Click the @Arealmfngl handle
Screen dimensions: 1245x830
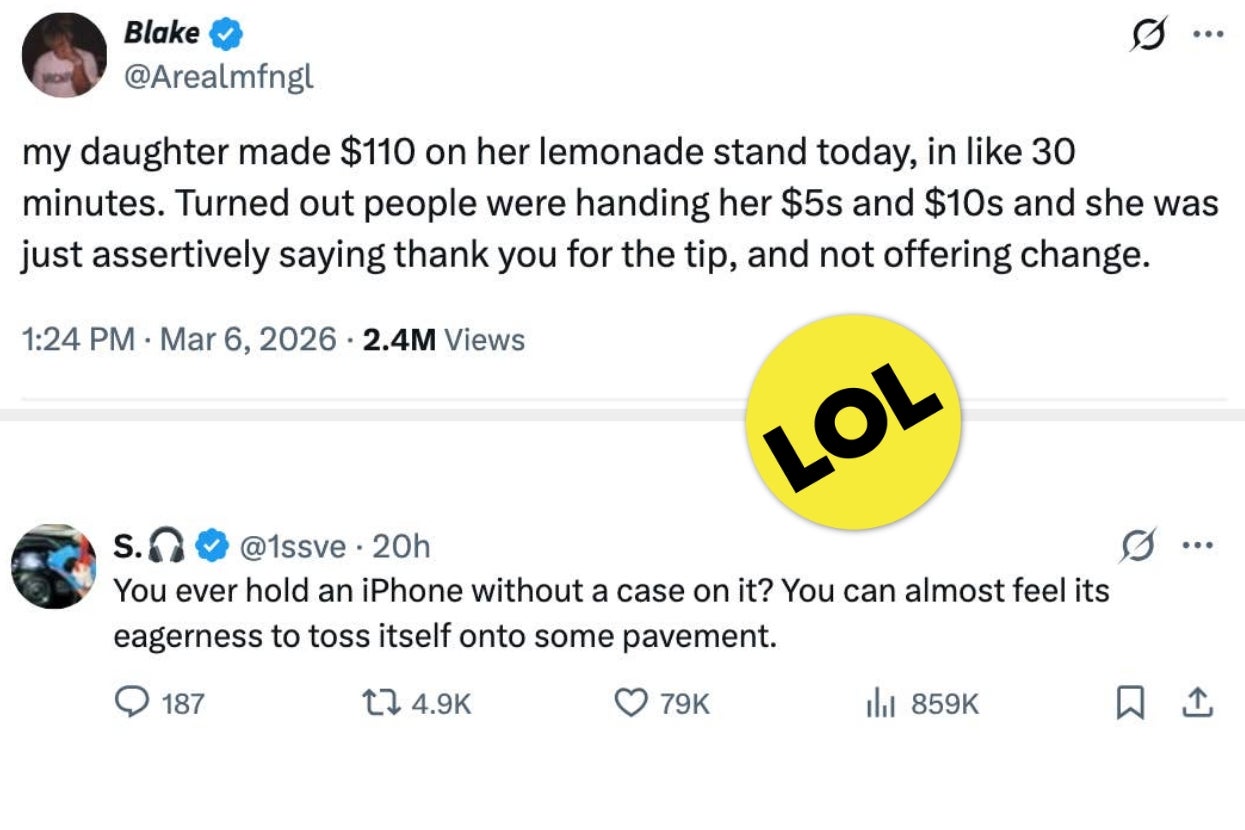point(218,76)
